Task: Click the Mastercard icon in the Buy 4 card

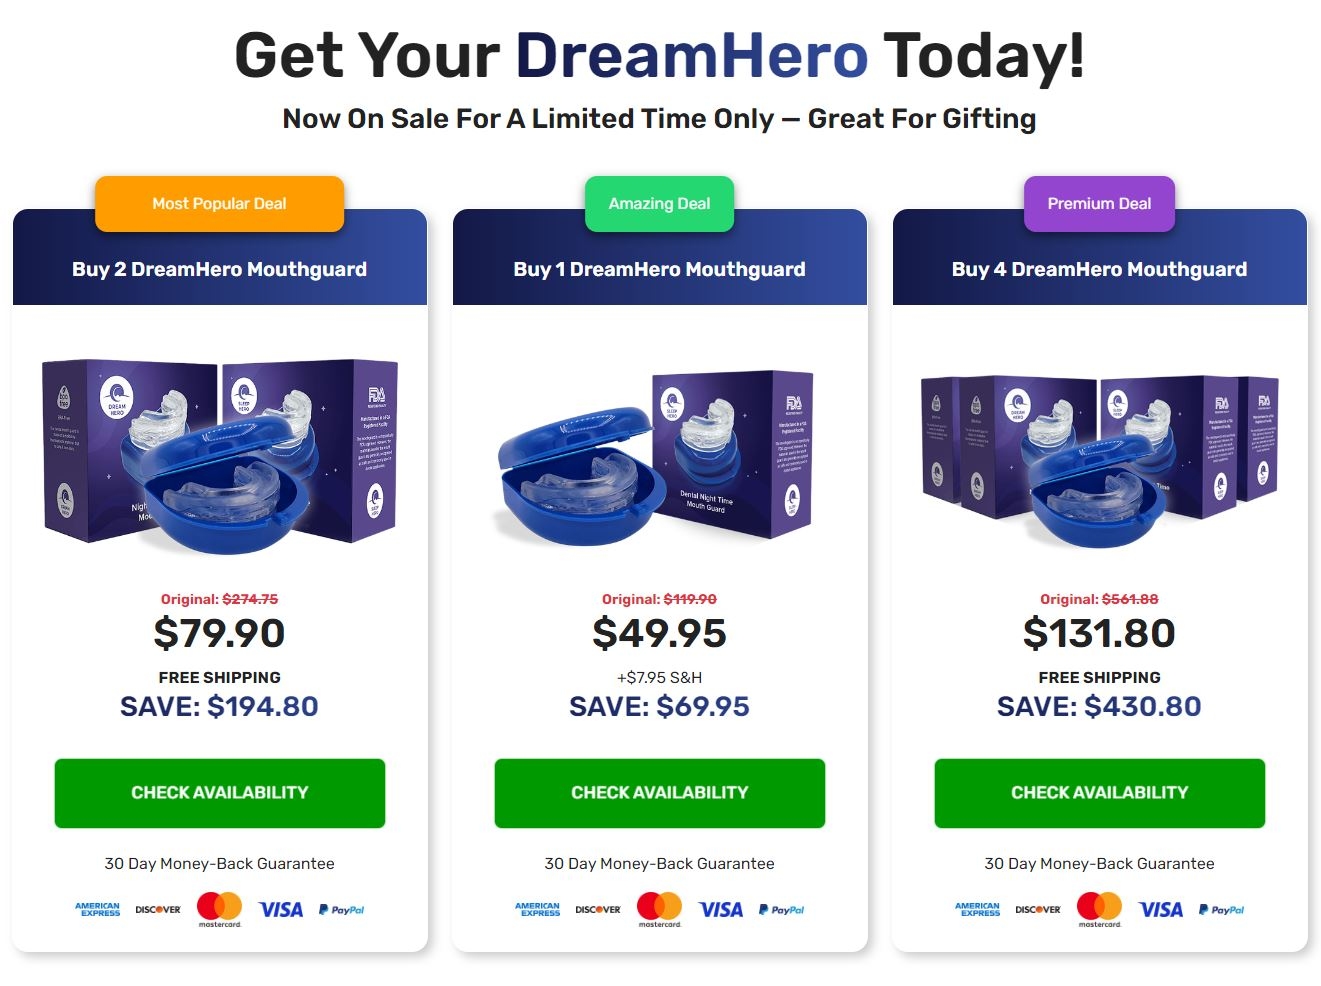Action: (x=1099, y=909)
